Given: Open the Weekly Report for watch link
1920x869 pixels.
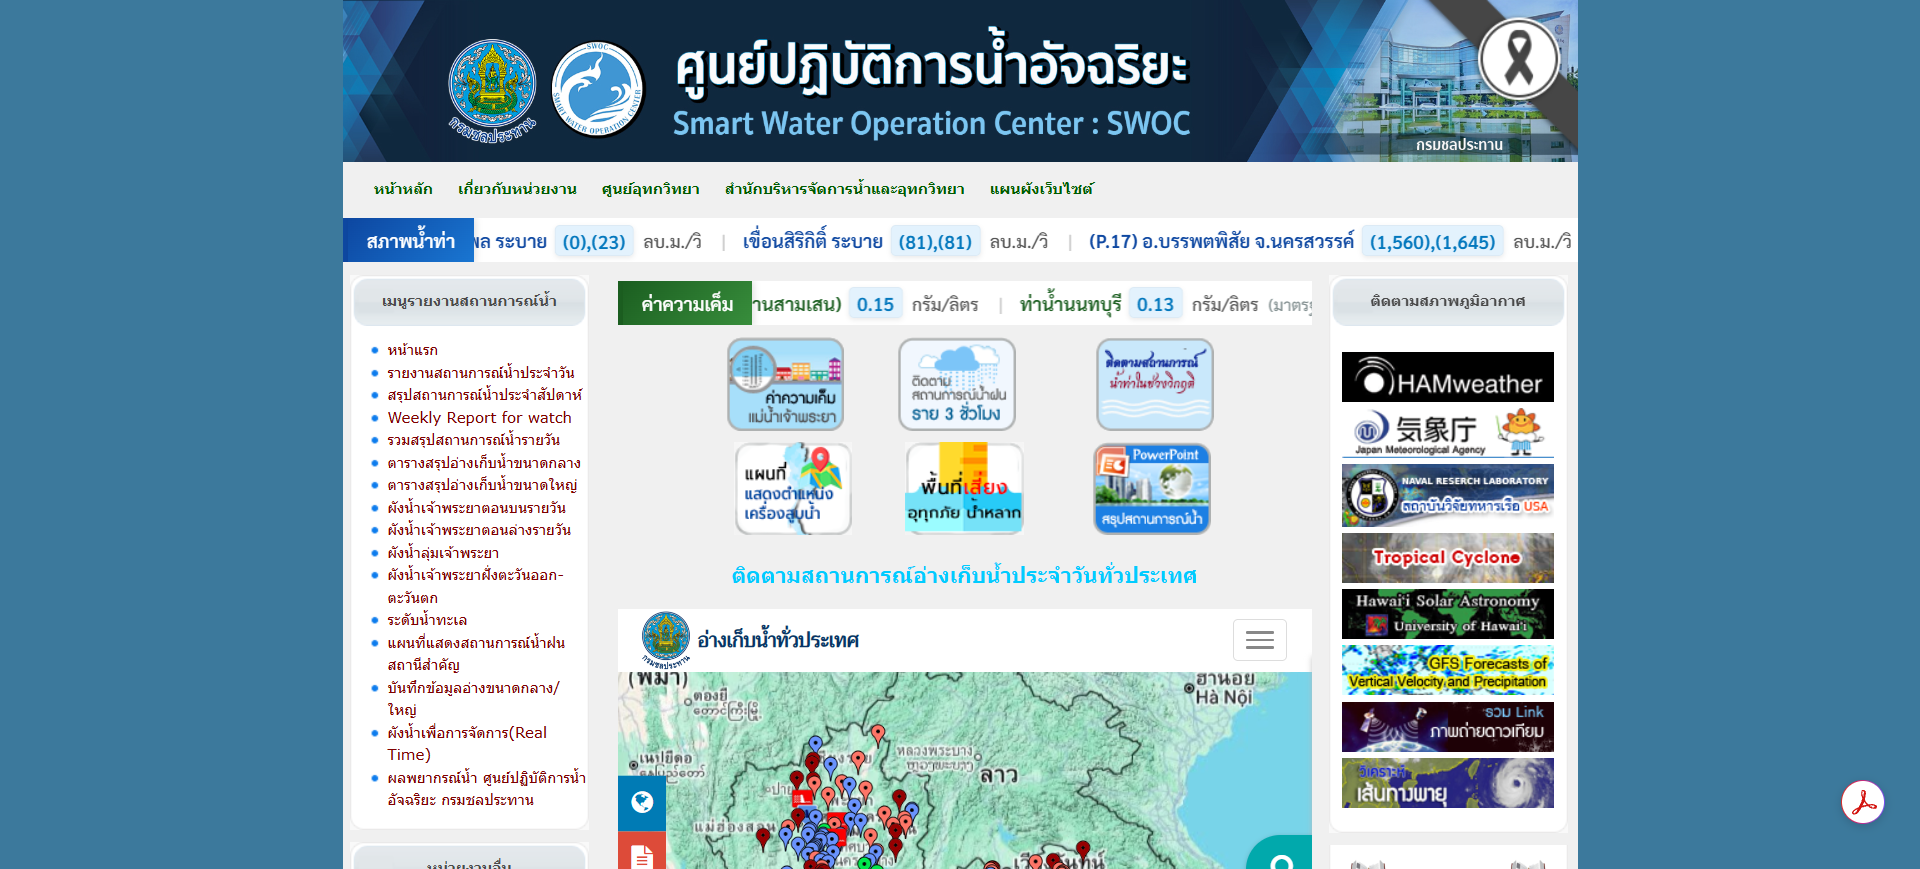Looking at the screenshot, I should [x=480, y=418].
